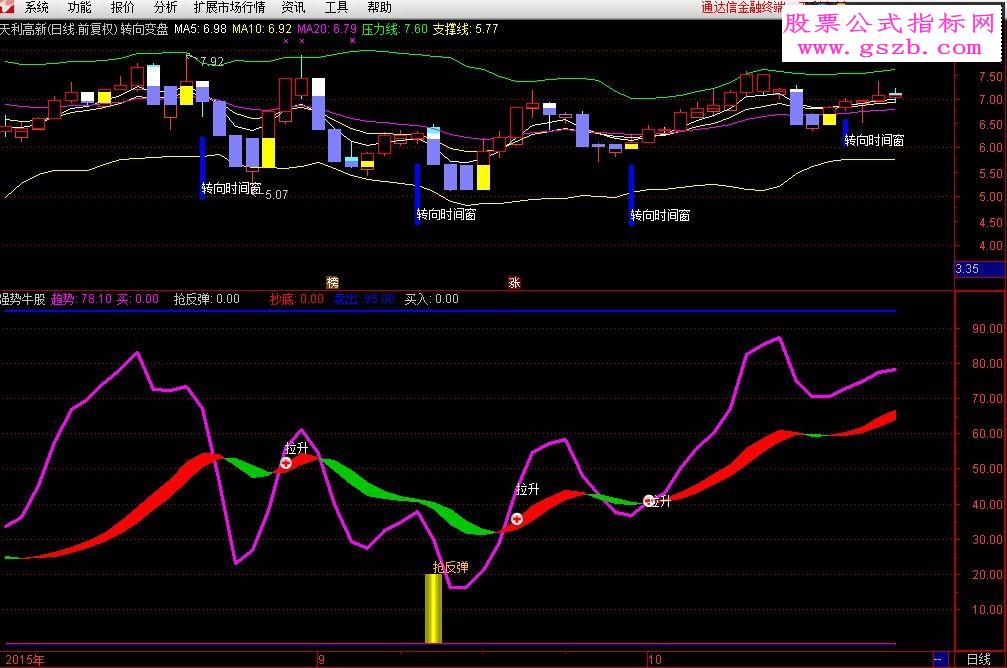The width and height of the screenshot is (1007, 668).
Task: Click the www.gszb.com link
Action: click(x=889, y=48)
